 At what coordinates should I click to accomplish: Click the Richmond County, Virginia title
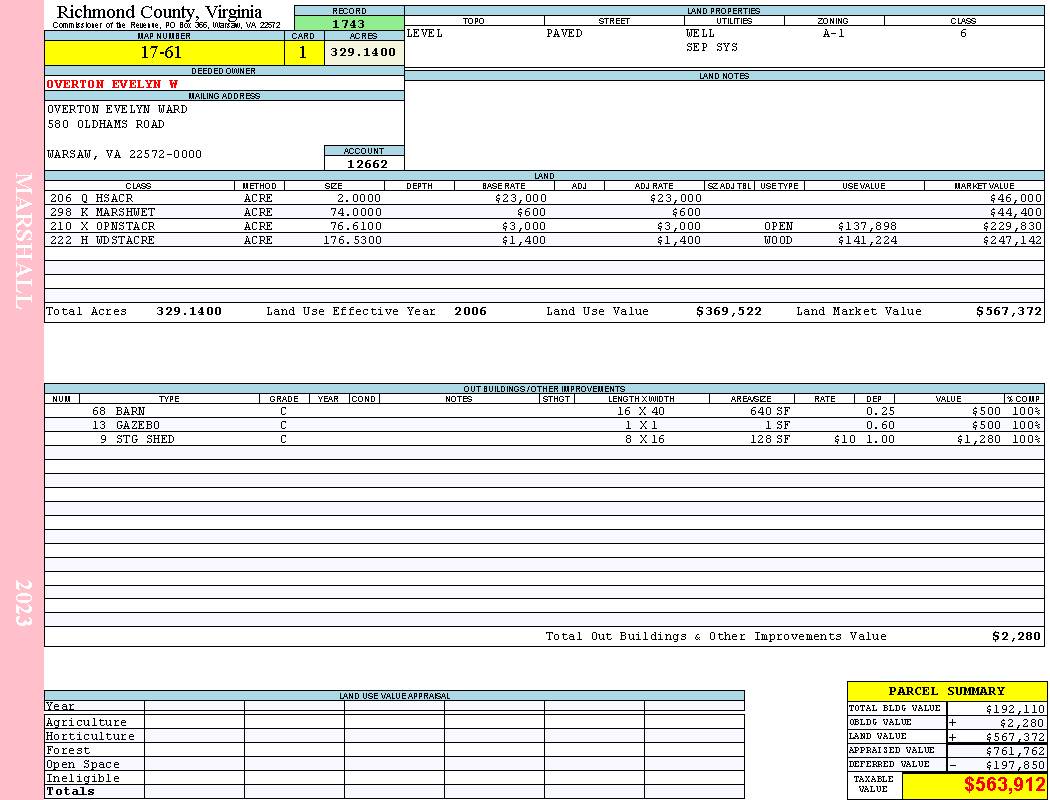pos(159,11)
